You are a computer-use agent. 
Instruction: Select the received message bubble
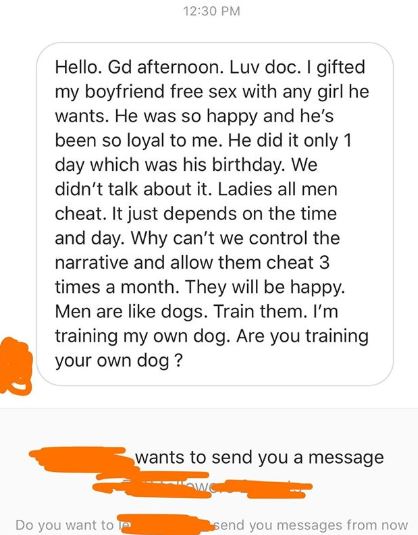pos(215,214)
